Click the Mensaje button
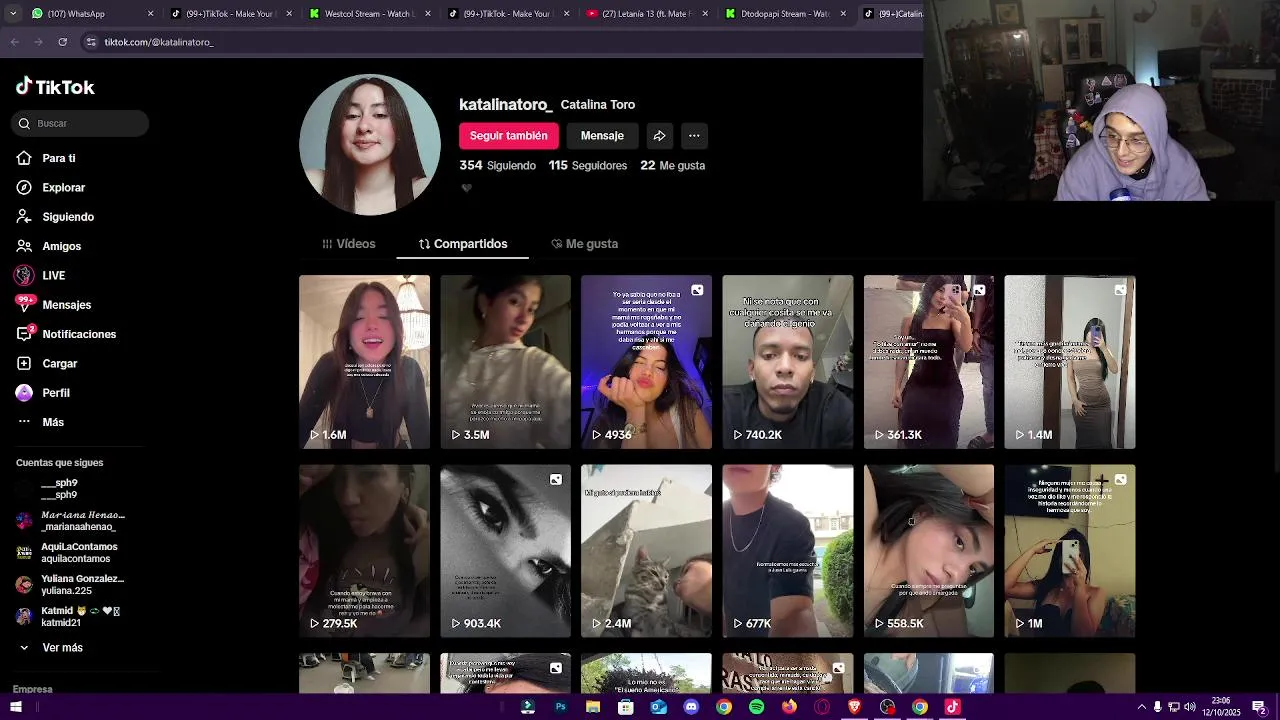Screen dimensions: 1280x720 point(602,136)
